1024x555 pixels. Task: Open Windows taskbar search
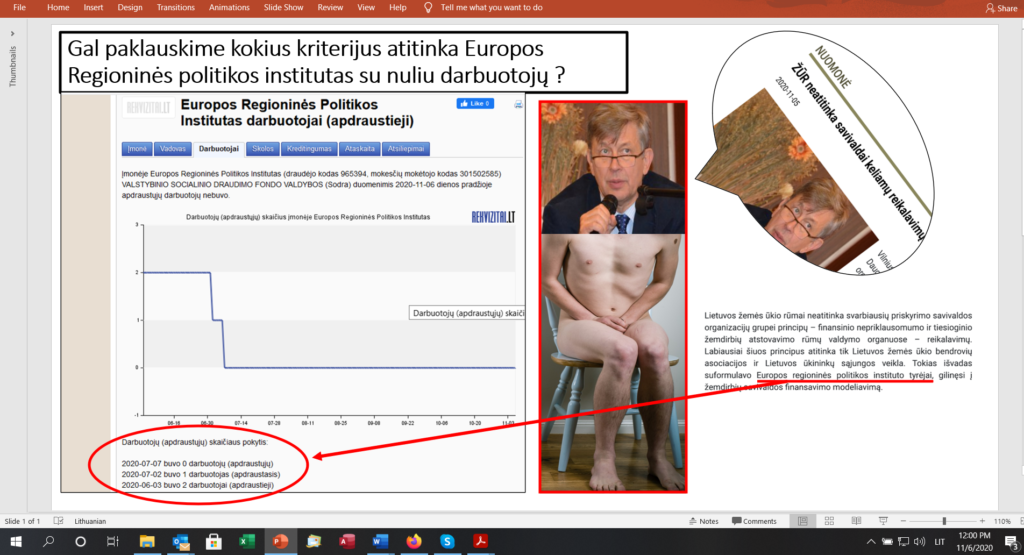click(48, 541)
